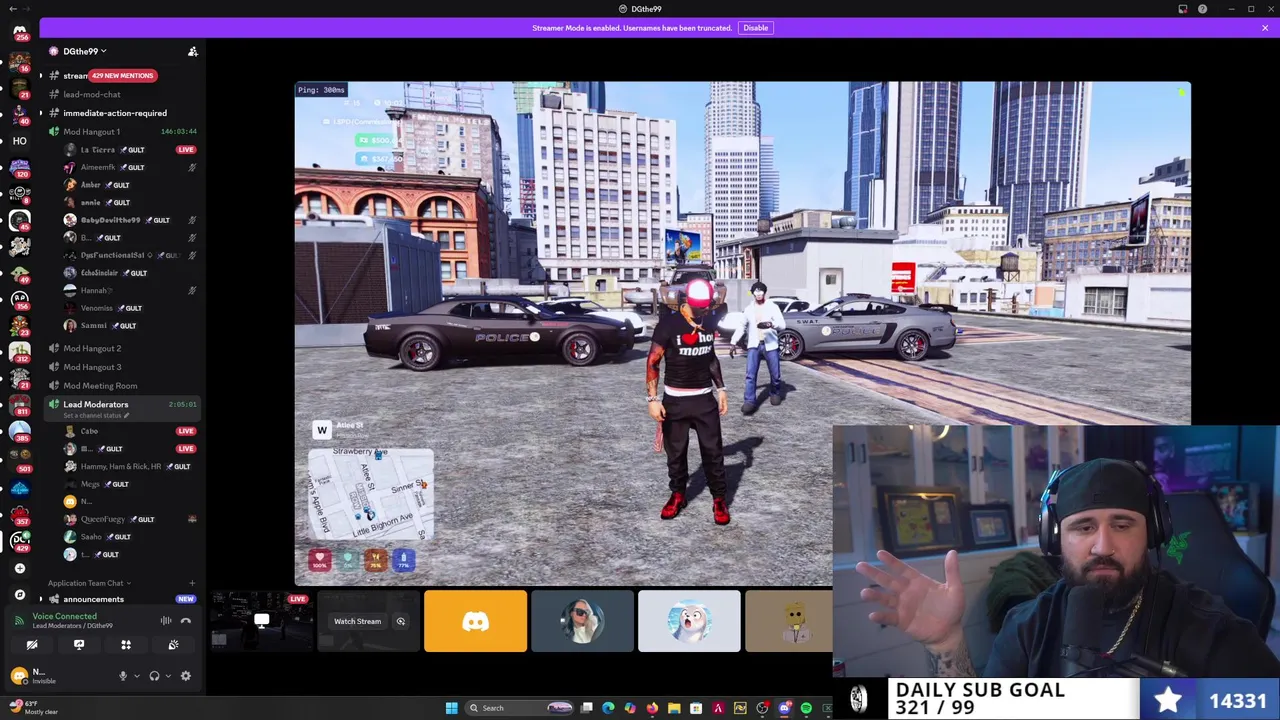Mute the microphone
Screen dimensions: 1280x720
123,676
